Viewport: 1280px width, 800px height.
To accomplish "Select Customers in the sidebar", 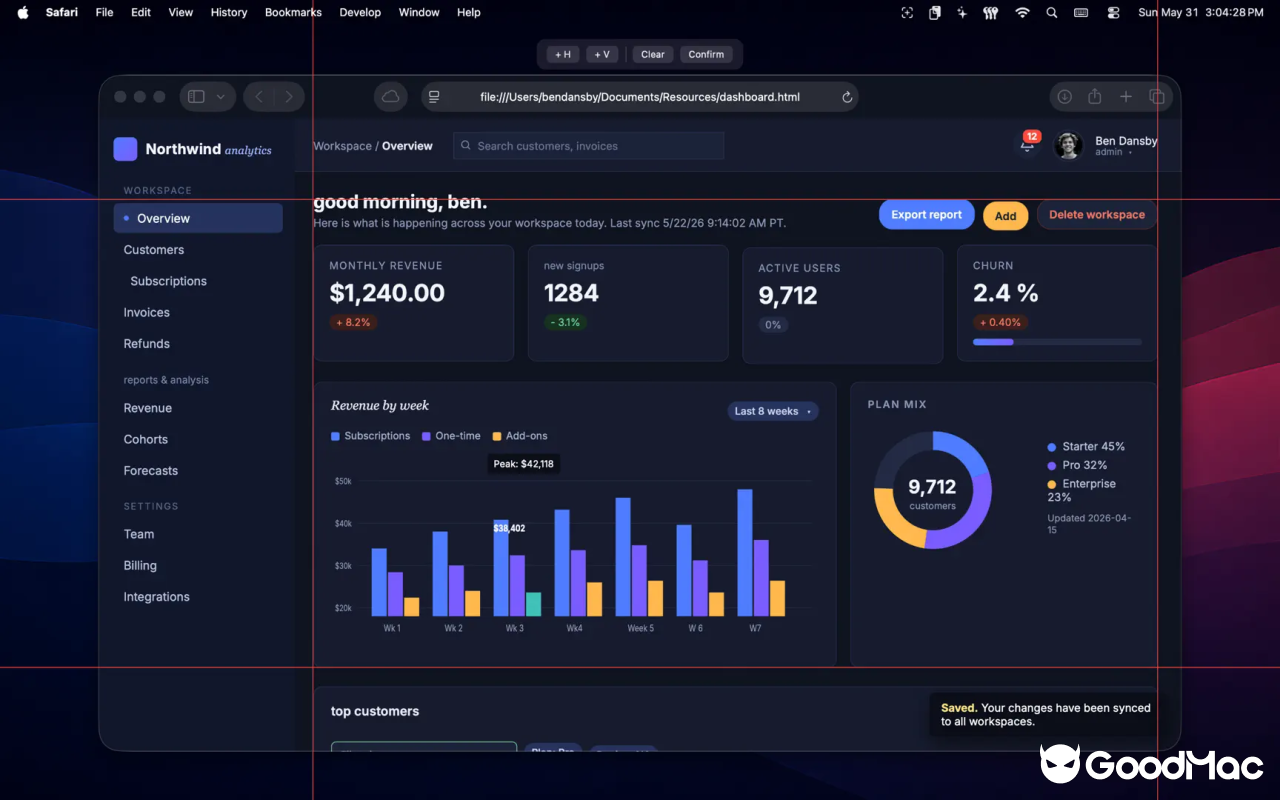I will tap(154, 250).
